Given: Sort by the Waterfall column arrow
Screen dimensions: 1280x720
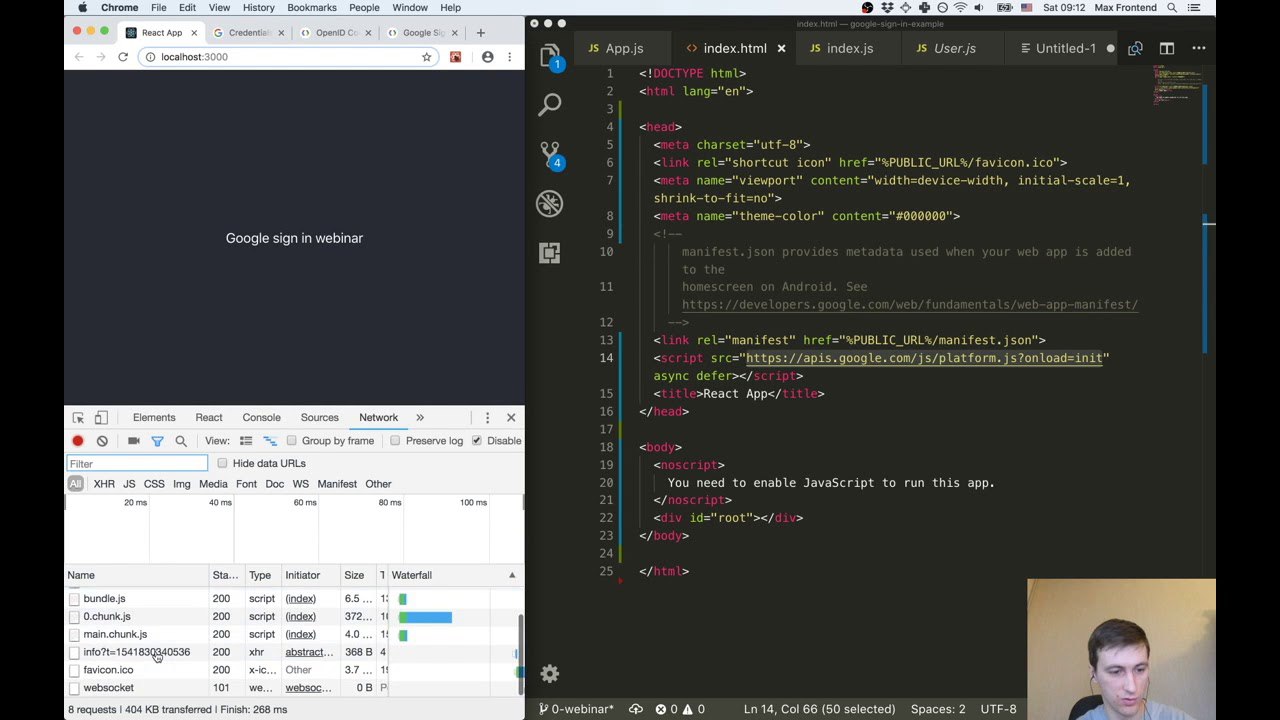Looking at the screenshot, I should click(512, 575).
